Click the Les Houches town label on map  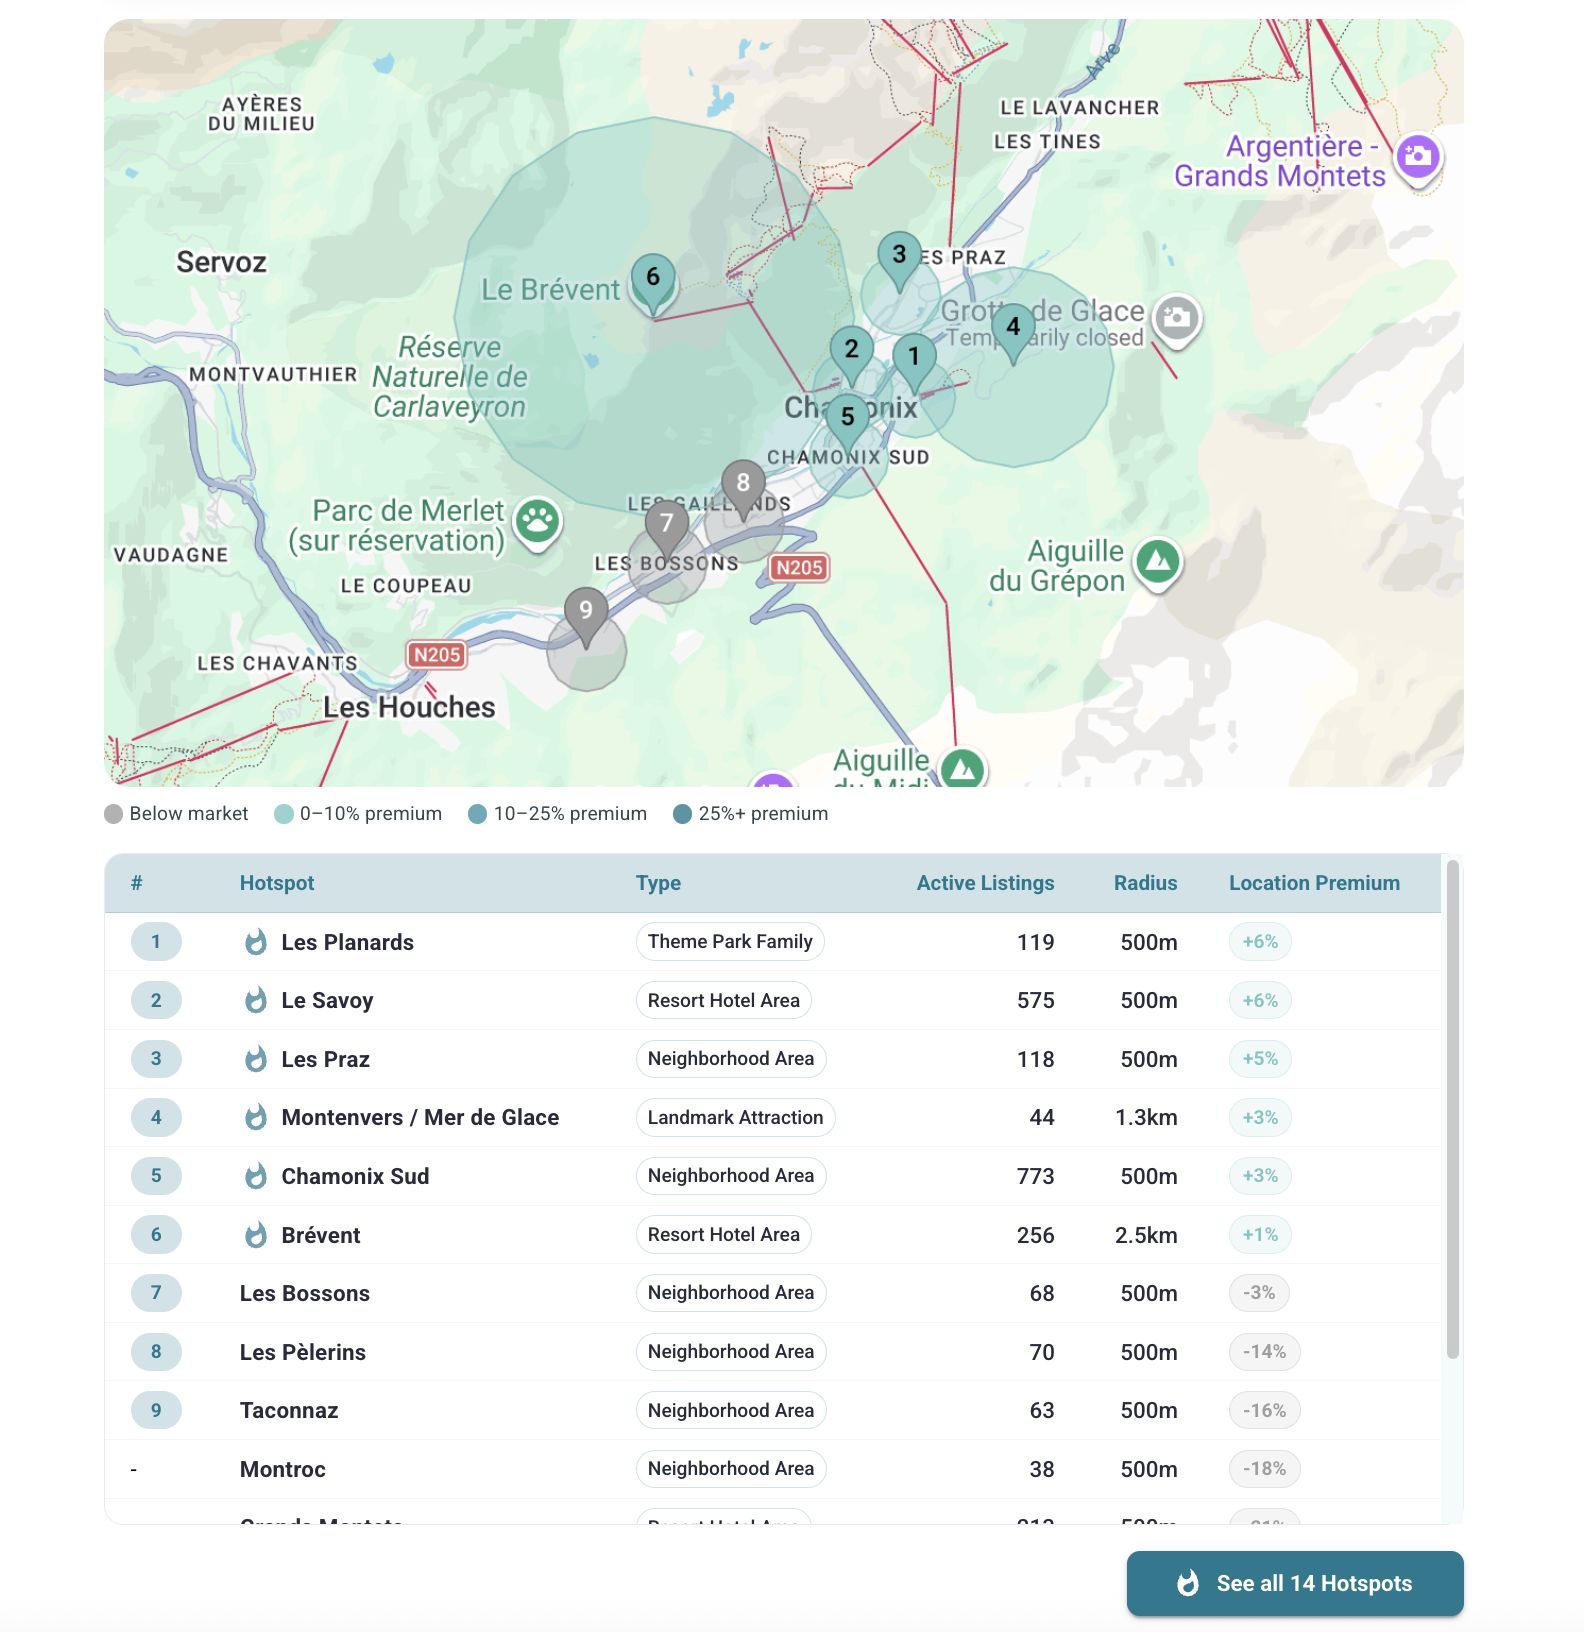409,707
